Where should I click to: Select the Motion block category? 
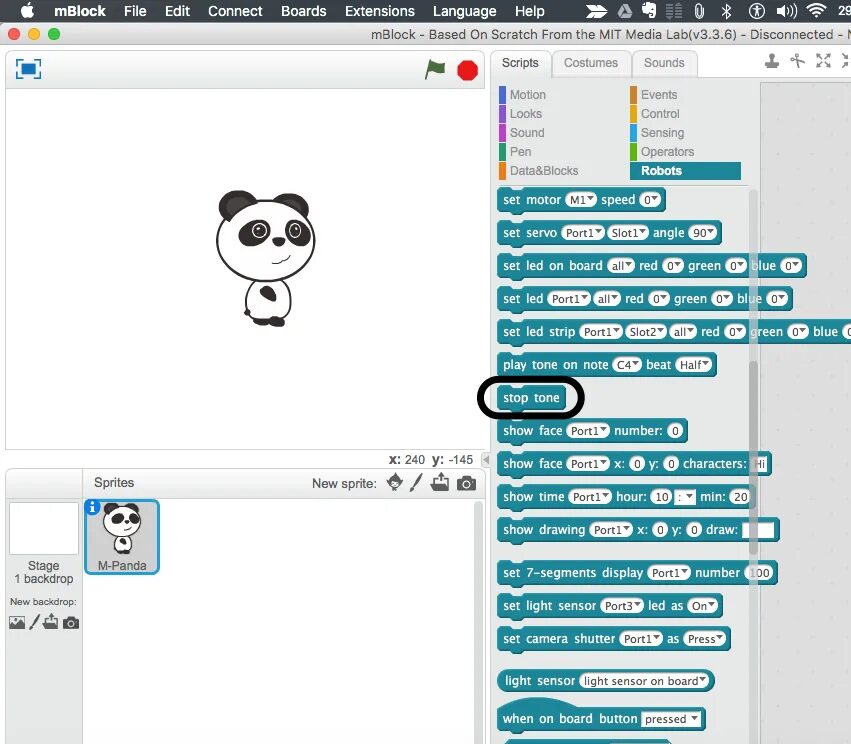pyautogui.click(x=528, y=95)
